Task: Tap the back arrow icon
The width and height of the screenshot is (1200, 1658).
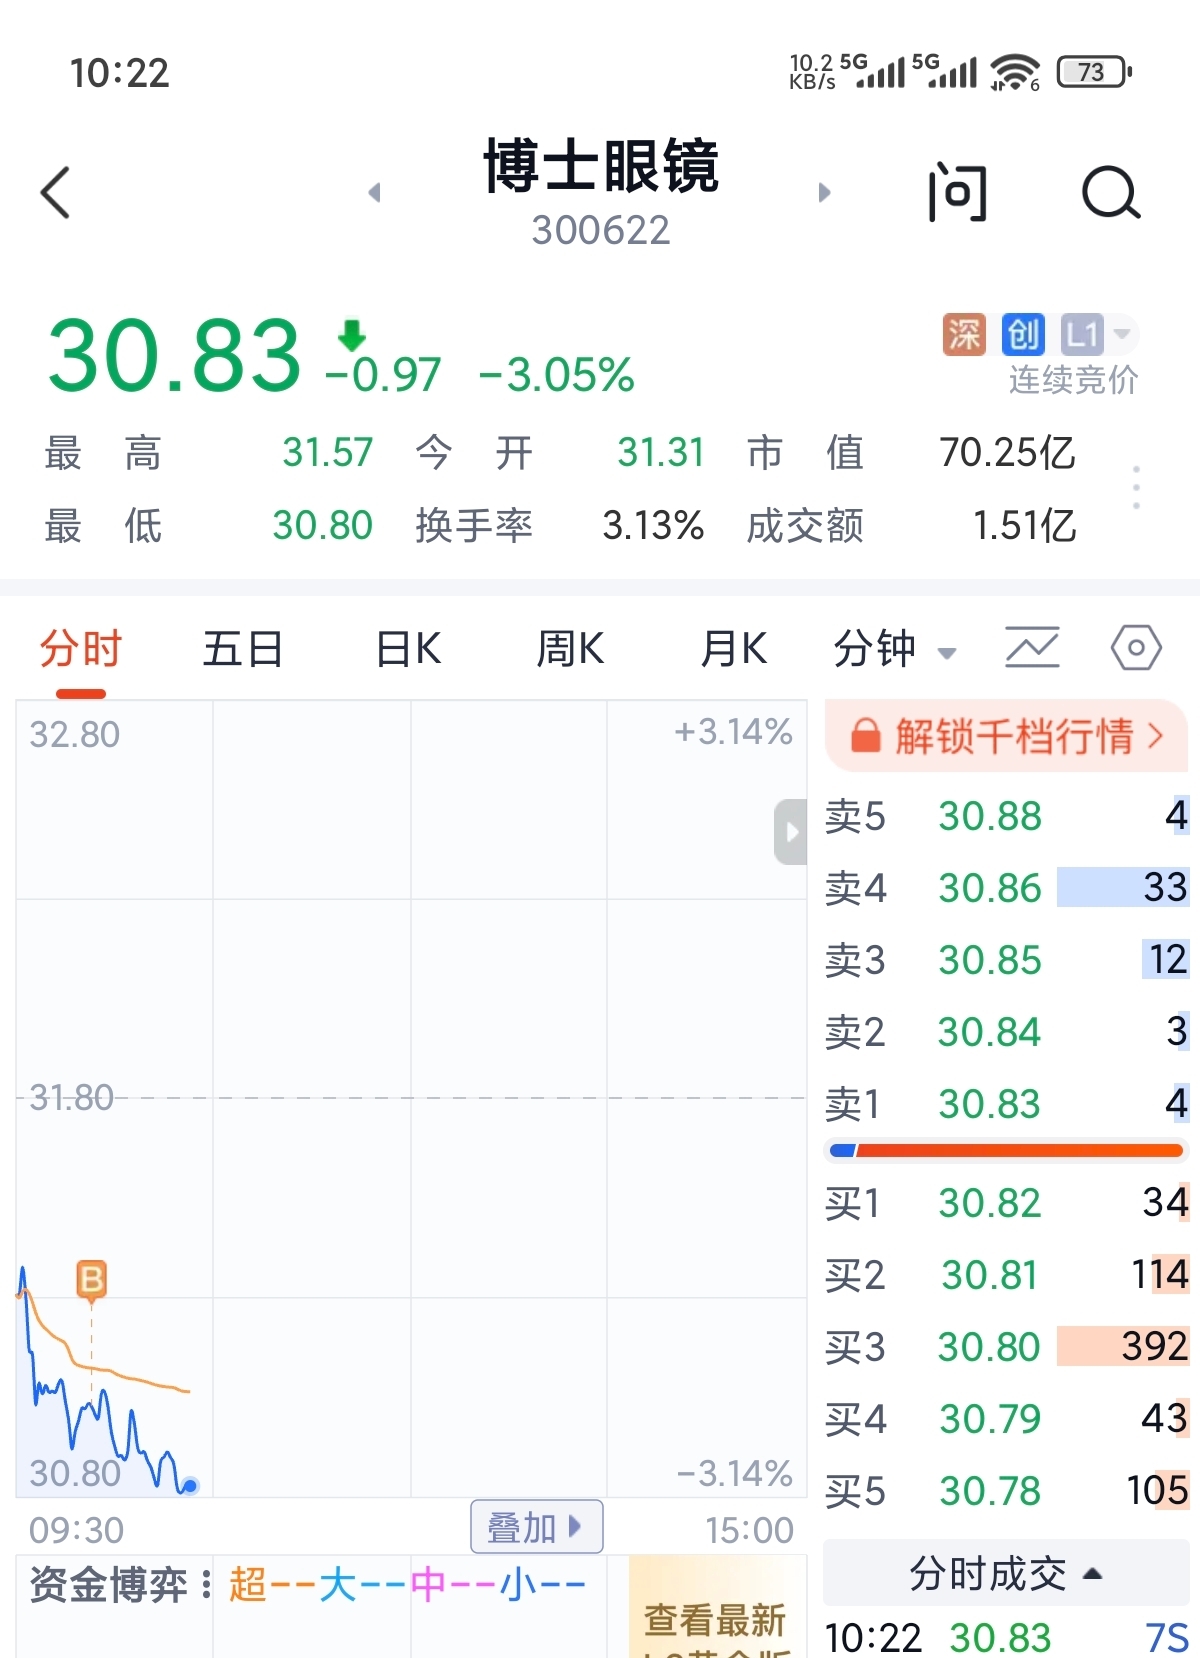Action: [56, 192]
